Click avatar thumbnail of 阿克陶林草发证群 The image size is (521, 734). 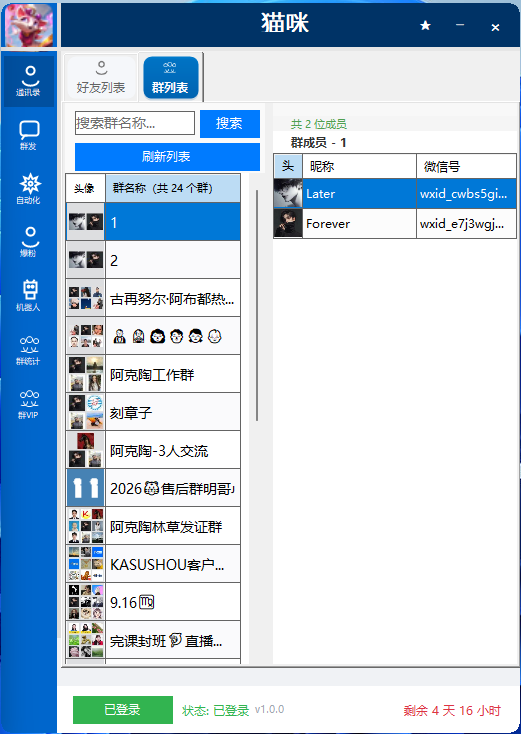point(86,526)
